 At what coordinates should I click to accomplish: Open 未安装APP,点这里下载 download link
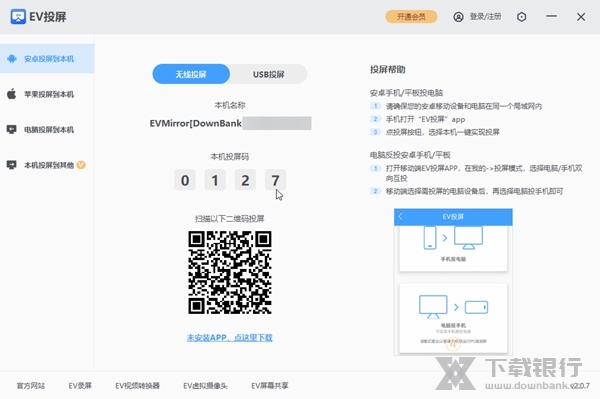[230, 337]
